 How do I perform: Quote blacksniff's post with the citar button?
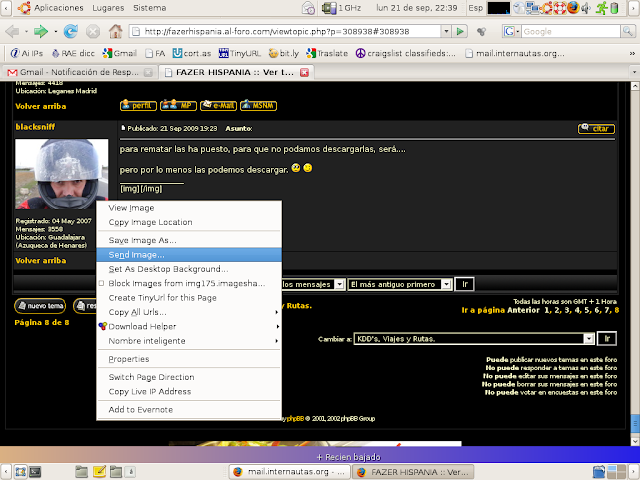point(596,129)
